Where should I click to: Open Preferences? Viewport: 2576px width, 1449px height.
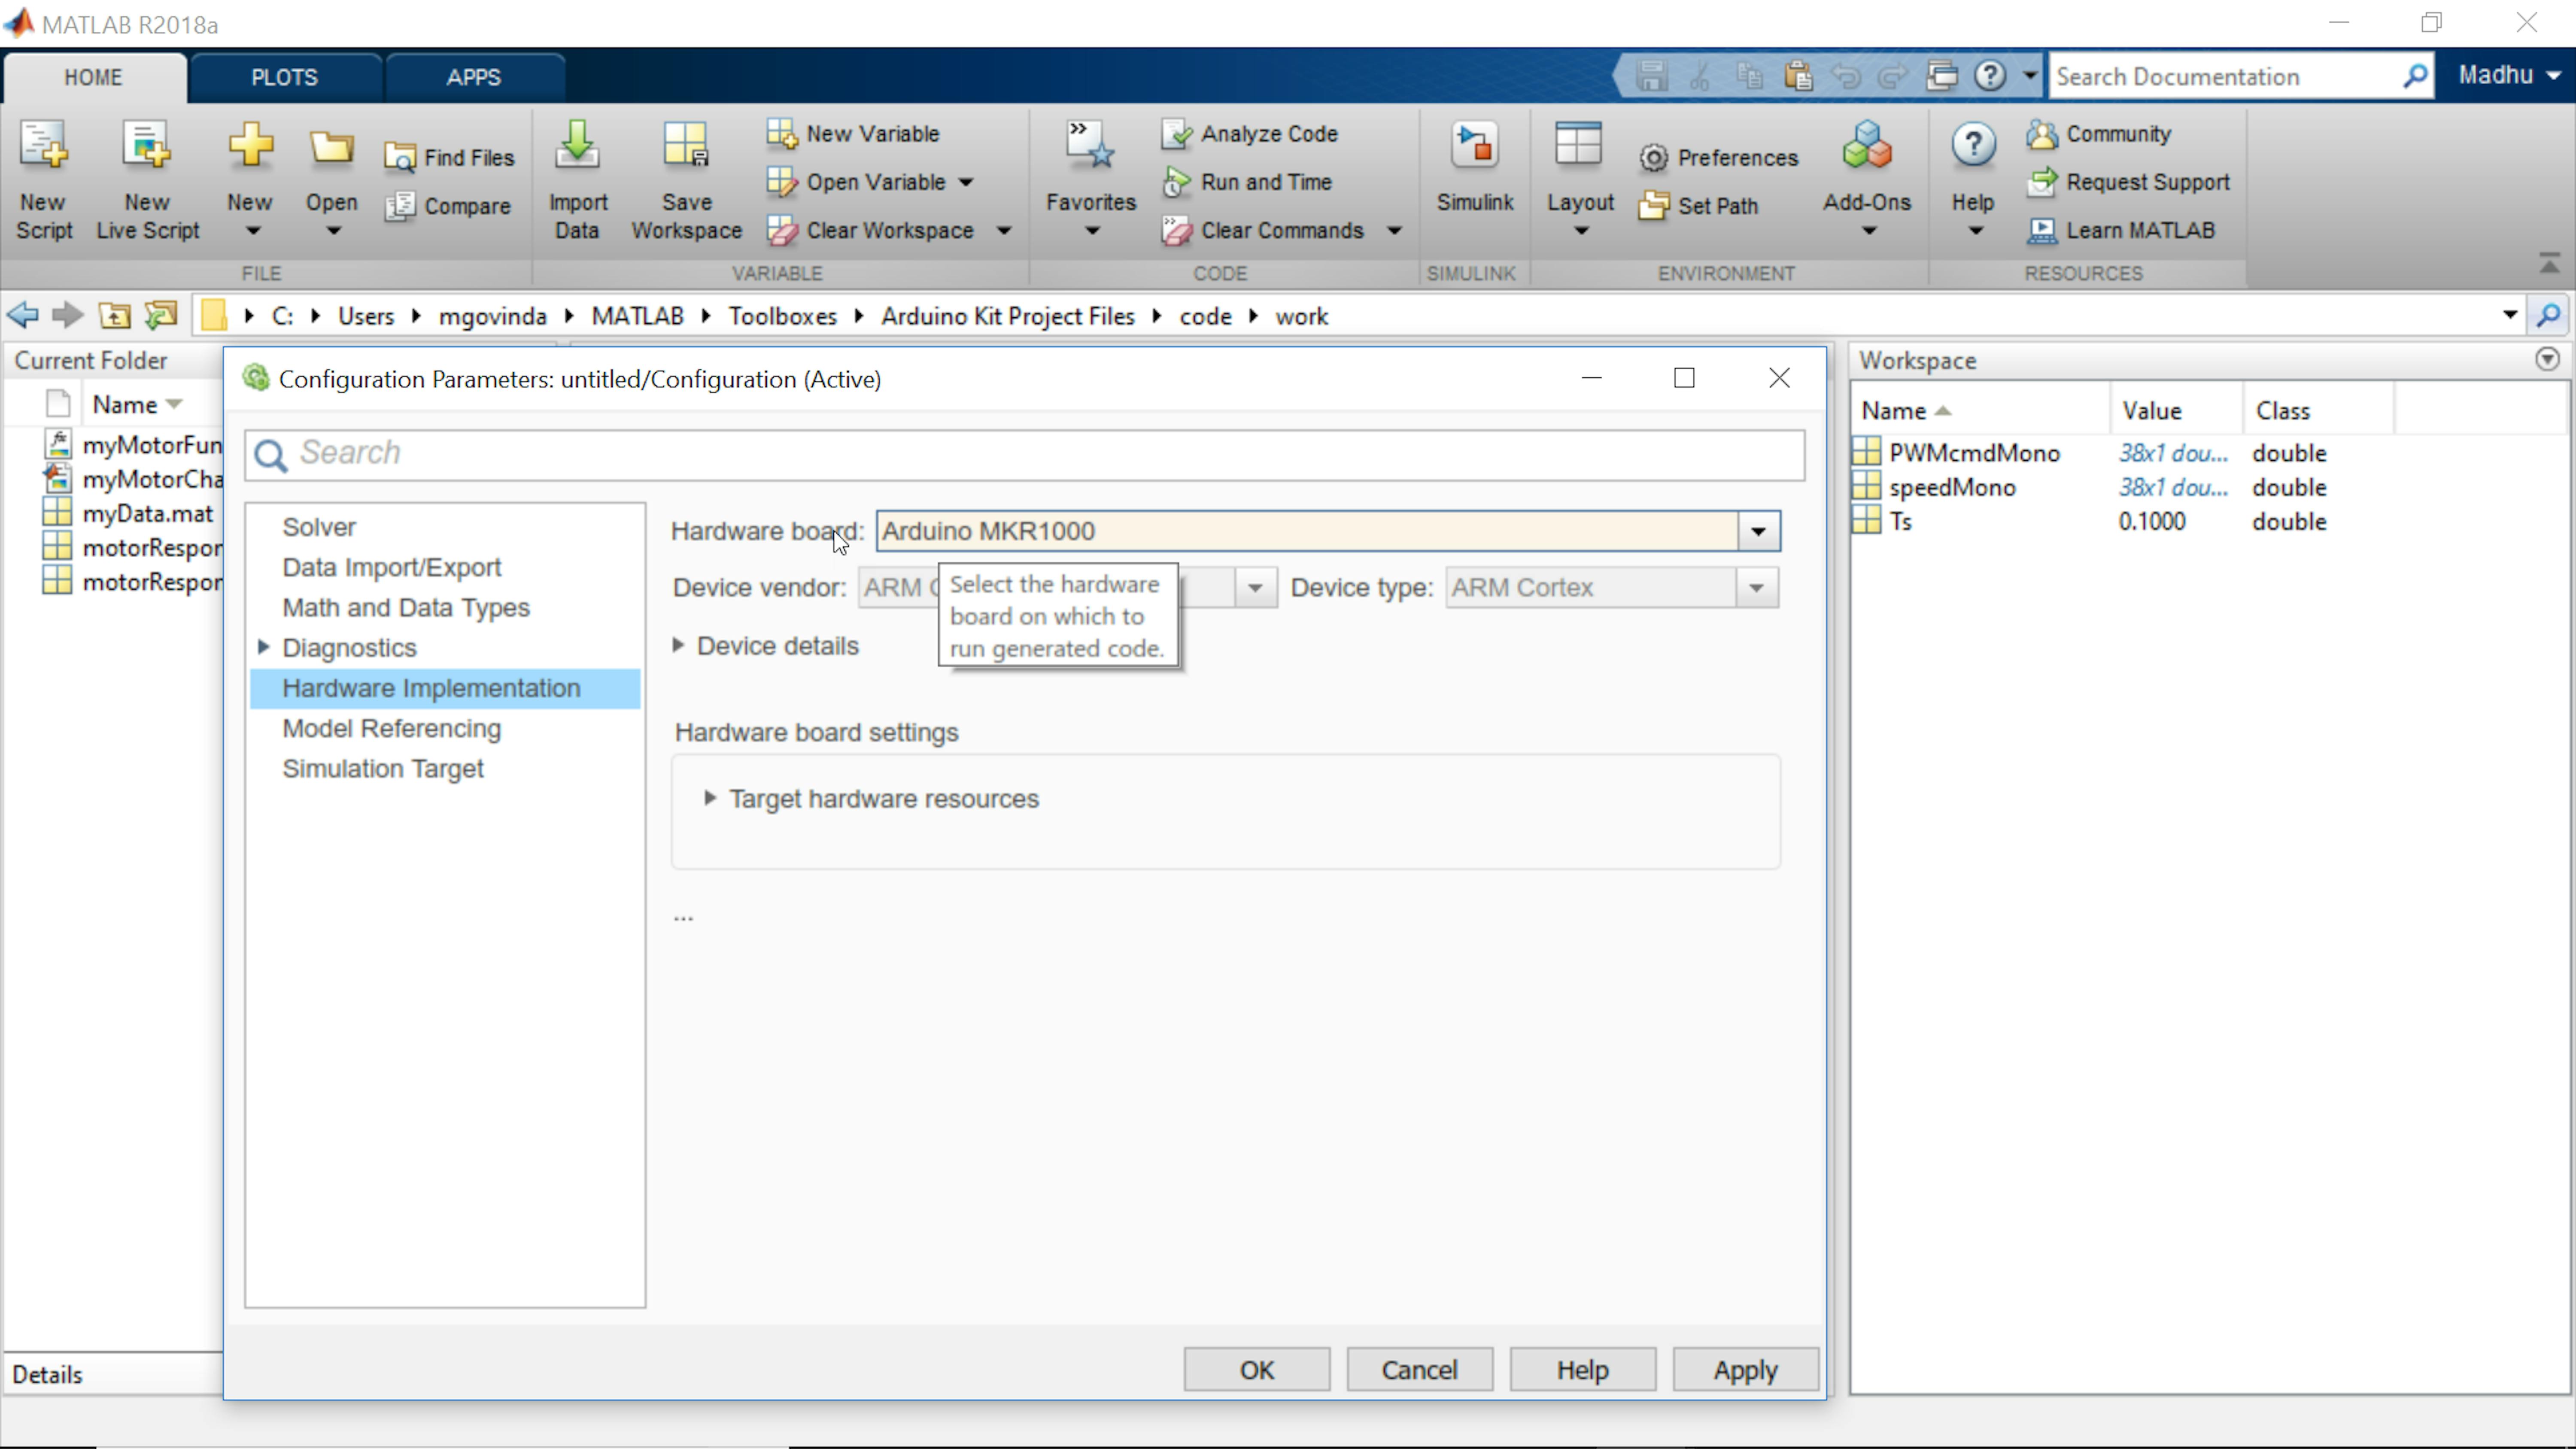coord(1718,157)
